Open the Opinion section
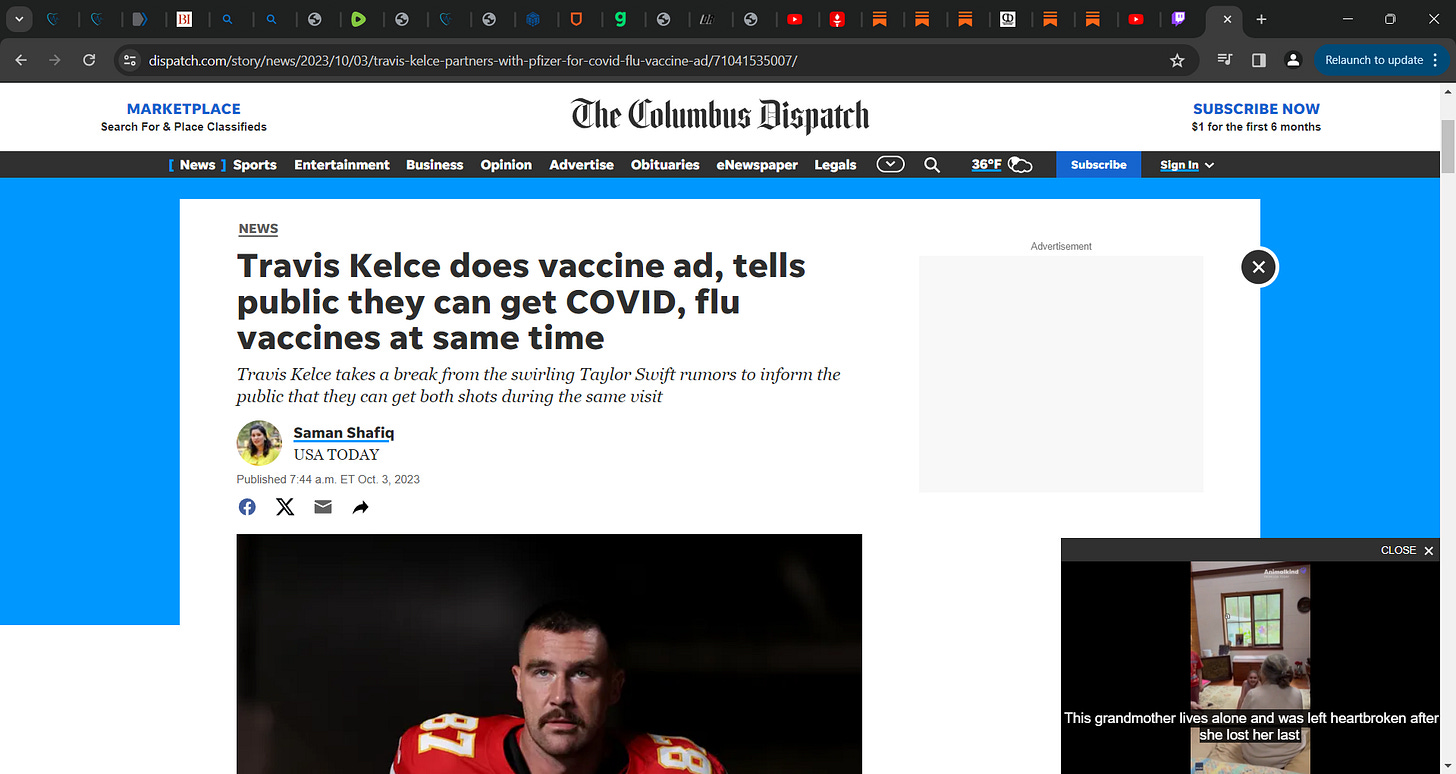The height and width of the screenshot is (774, 1456). click(x=506, y=165)
